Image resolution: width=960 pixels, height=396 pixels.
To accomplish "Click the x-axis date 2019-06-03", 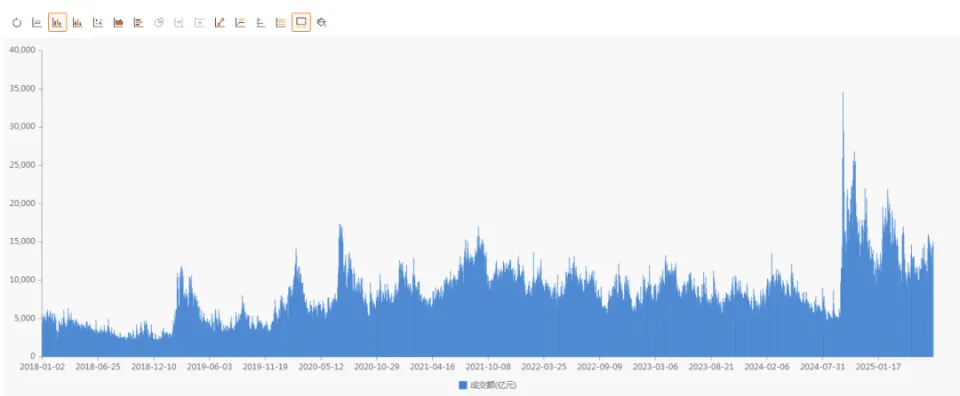I will point(209,367).
